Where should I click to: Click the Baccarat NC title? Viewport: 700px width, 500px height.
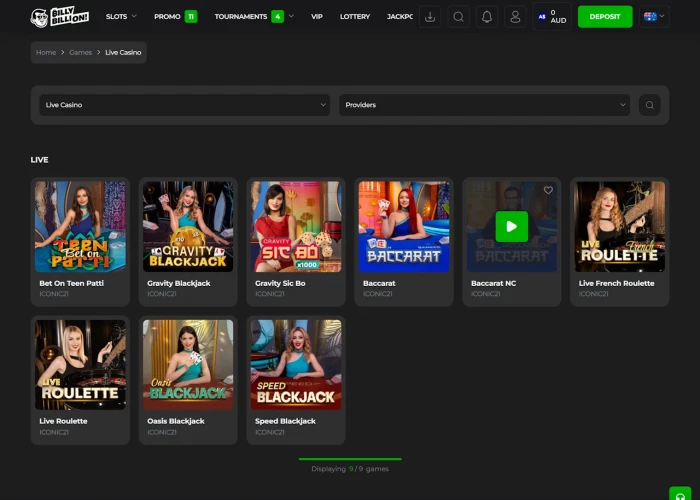coord(493,283)
